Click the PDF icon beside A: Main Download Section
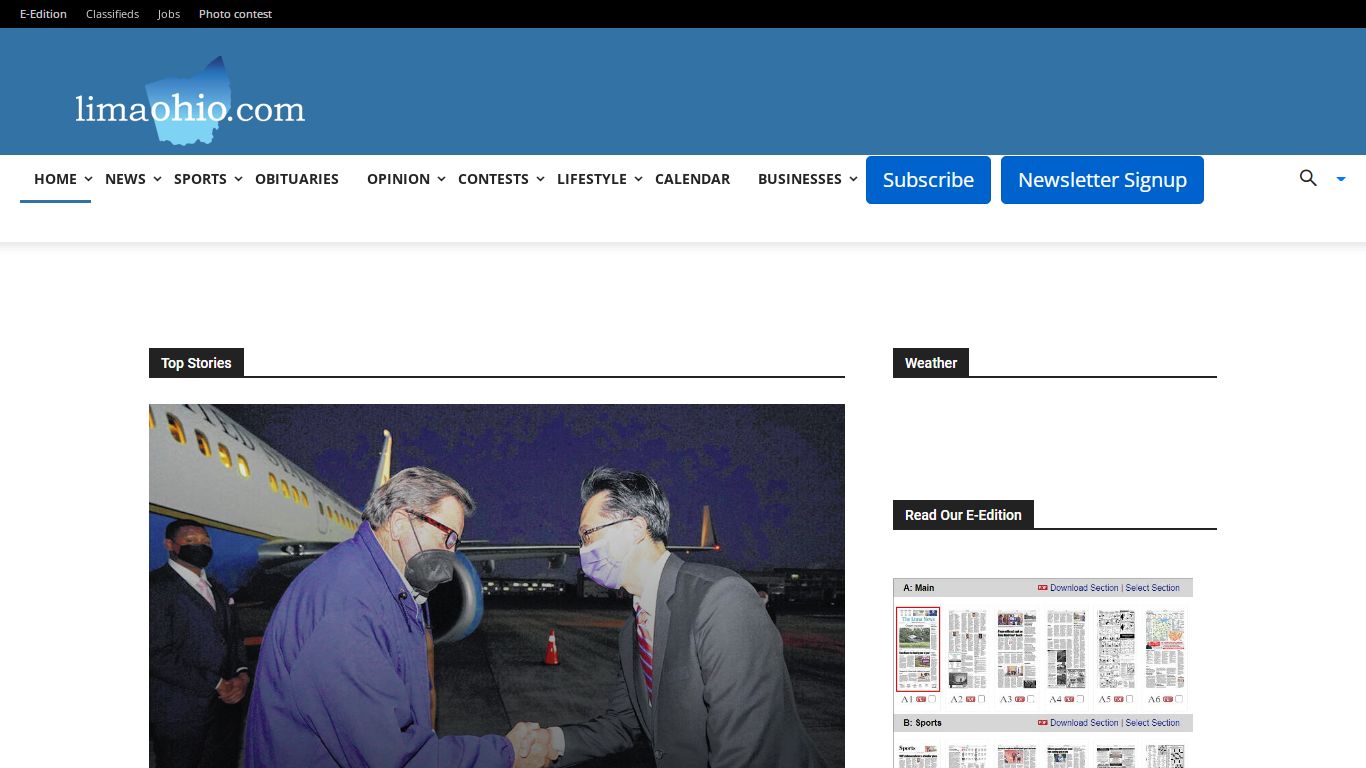Viewport: 1366px width, 768px height. point(1042,588)
